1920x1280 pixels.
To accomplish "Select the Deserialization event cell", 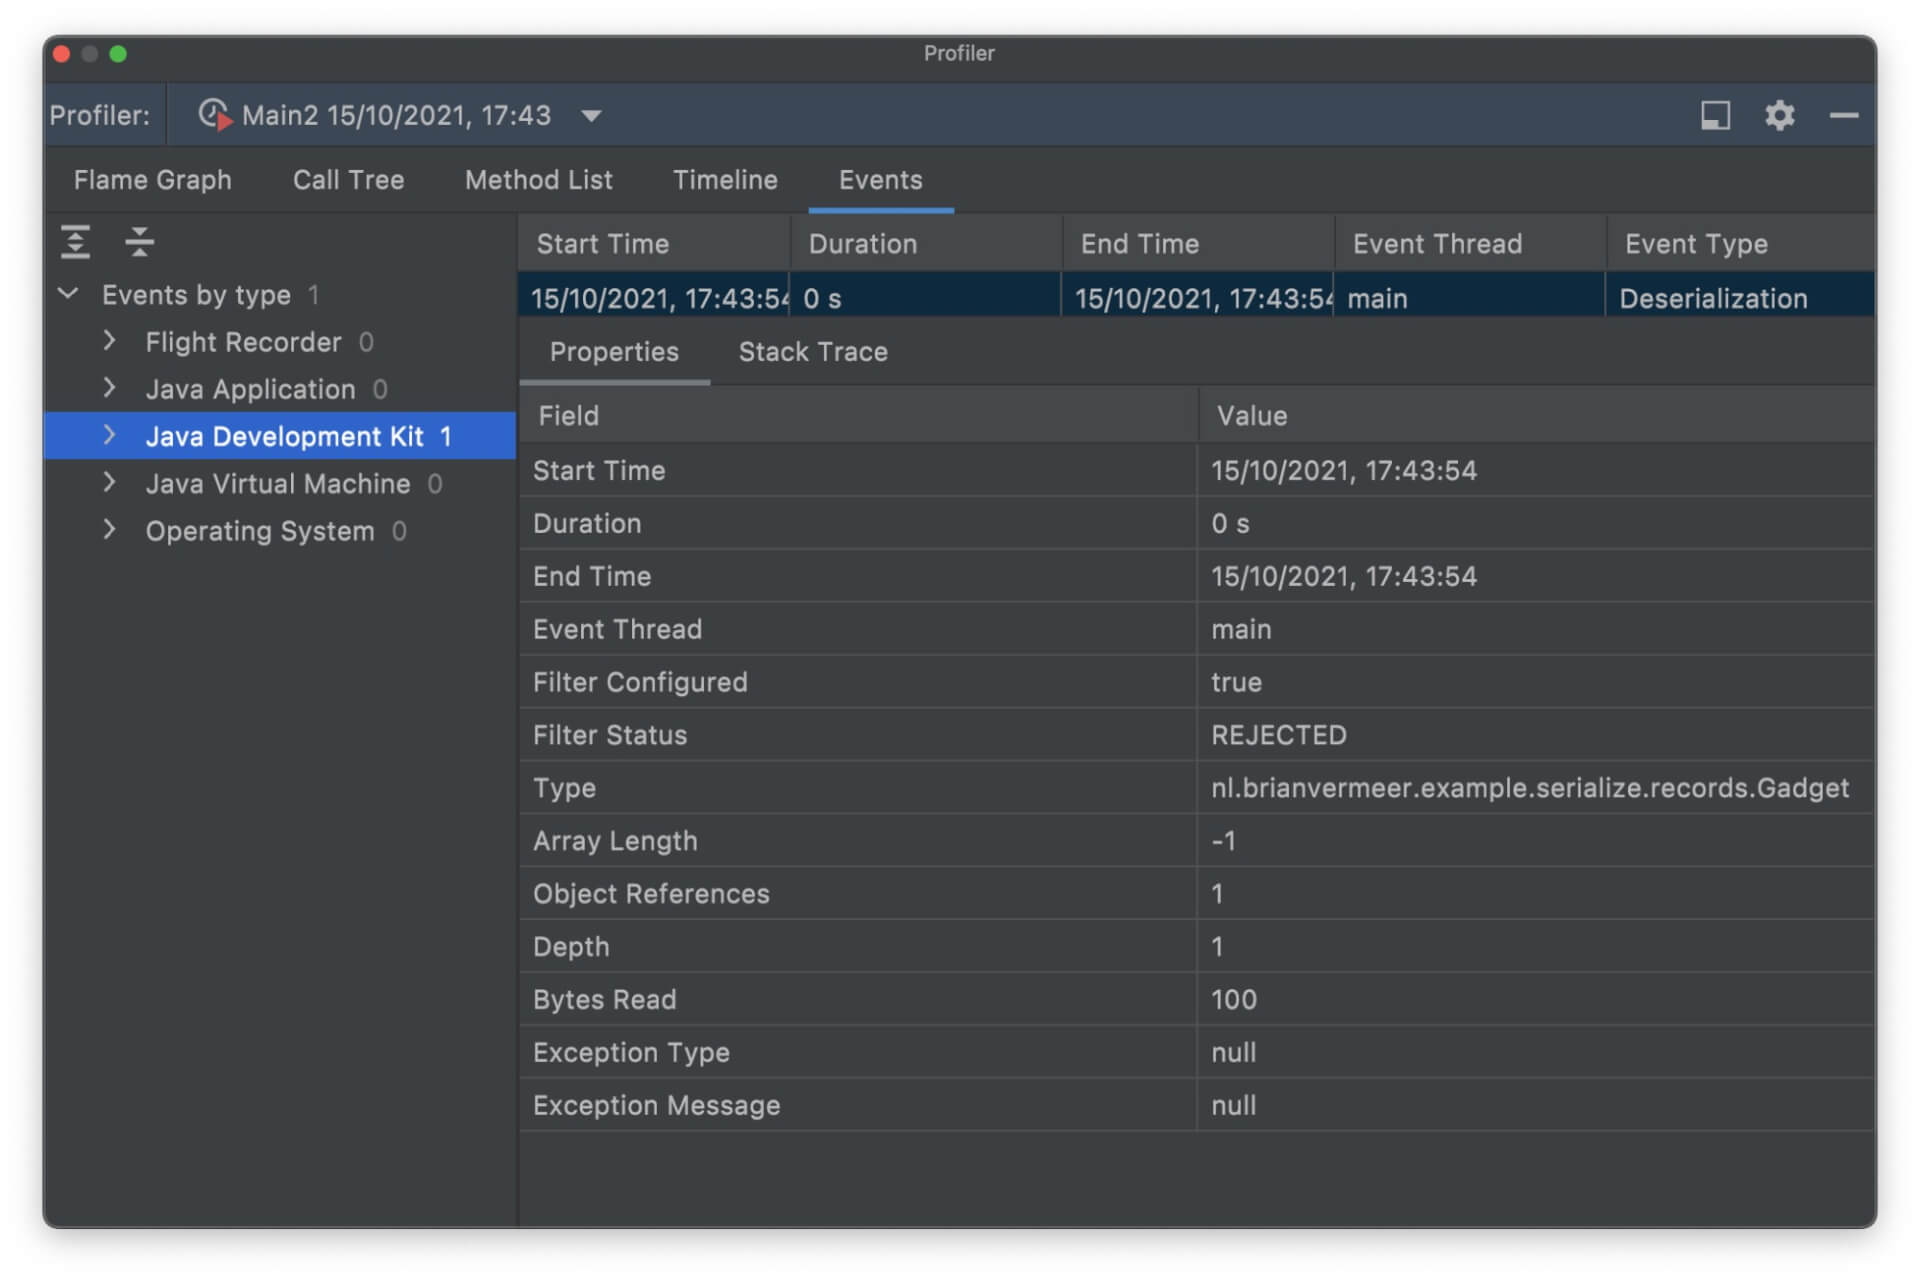I will (x=1740, y=298).
